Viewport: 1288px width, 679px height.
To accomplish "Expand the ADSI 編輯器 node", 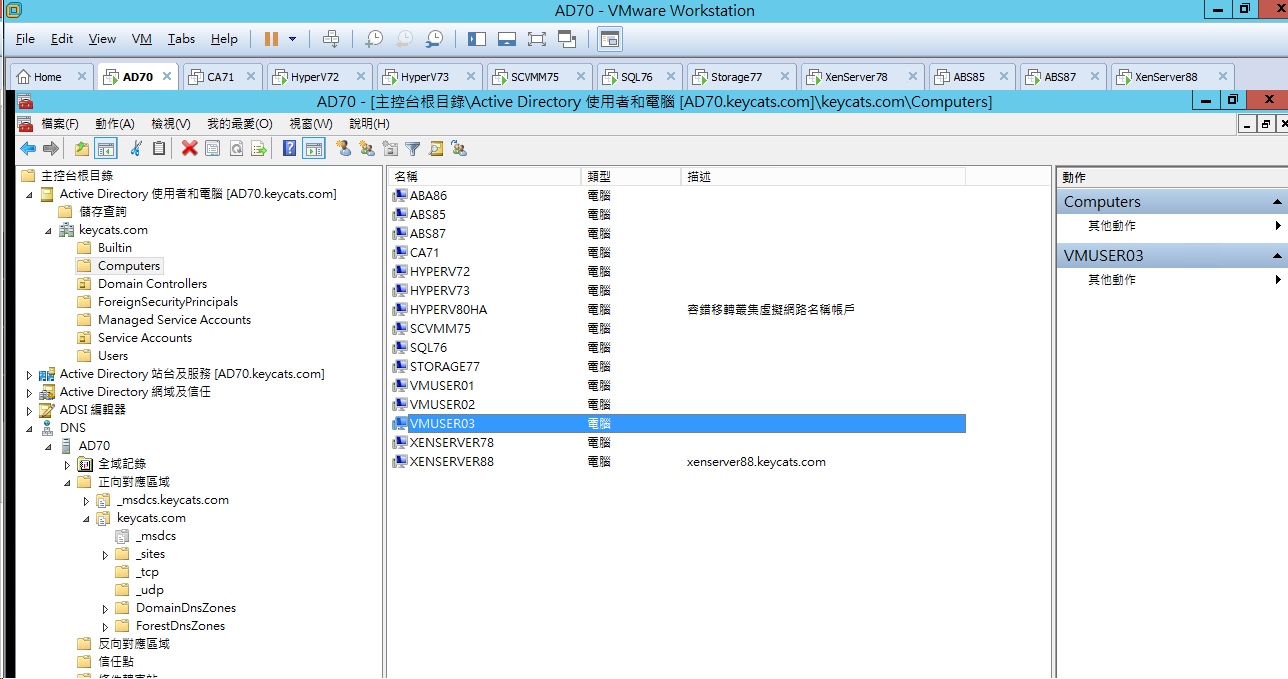I will tap(29, 410).
